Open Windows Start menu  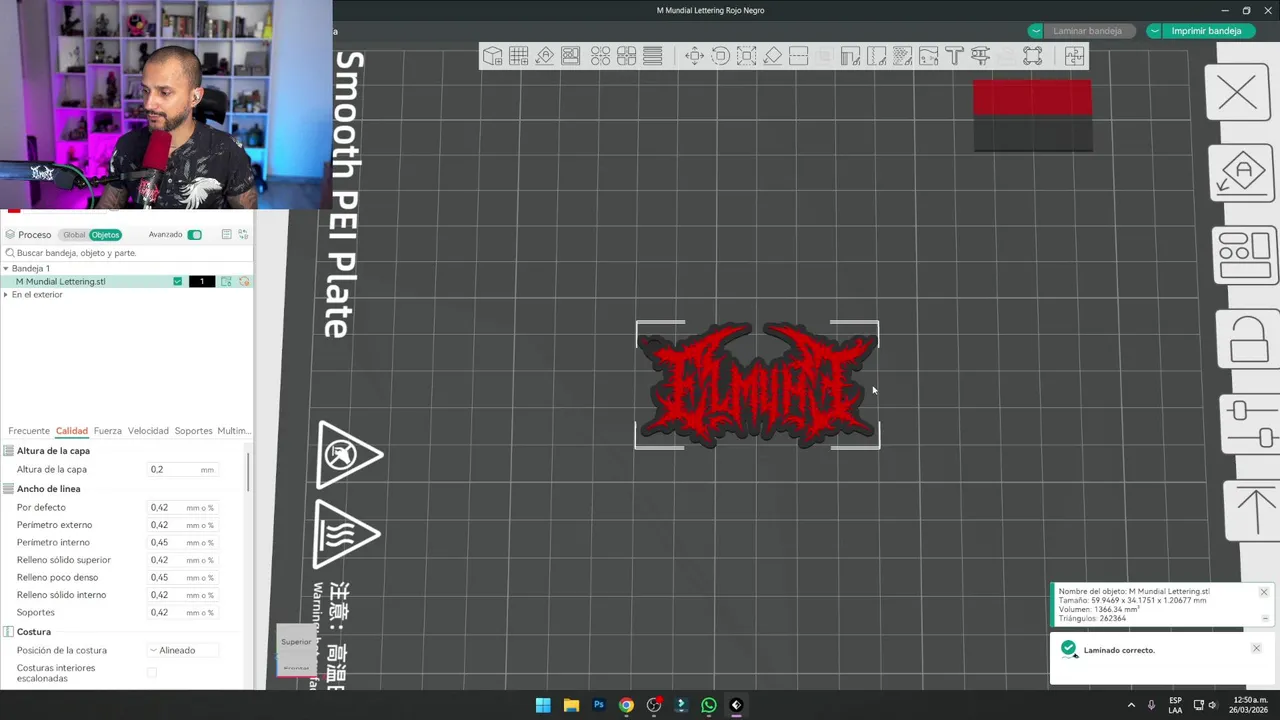click(543, 705)
